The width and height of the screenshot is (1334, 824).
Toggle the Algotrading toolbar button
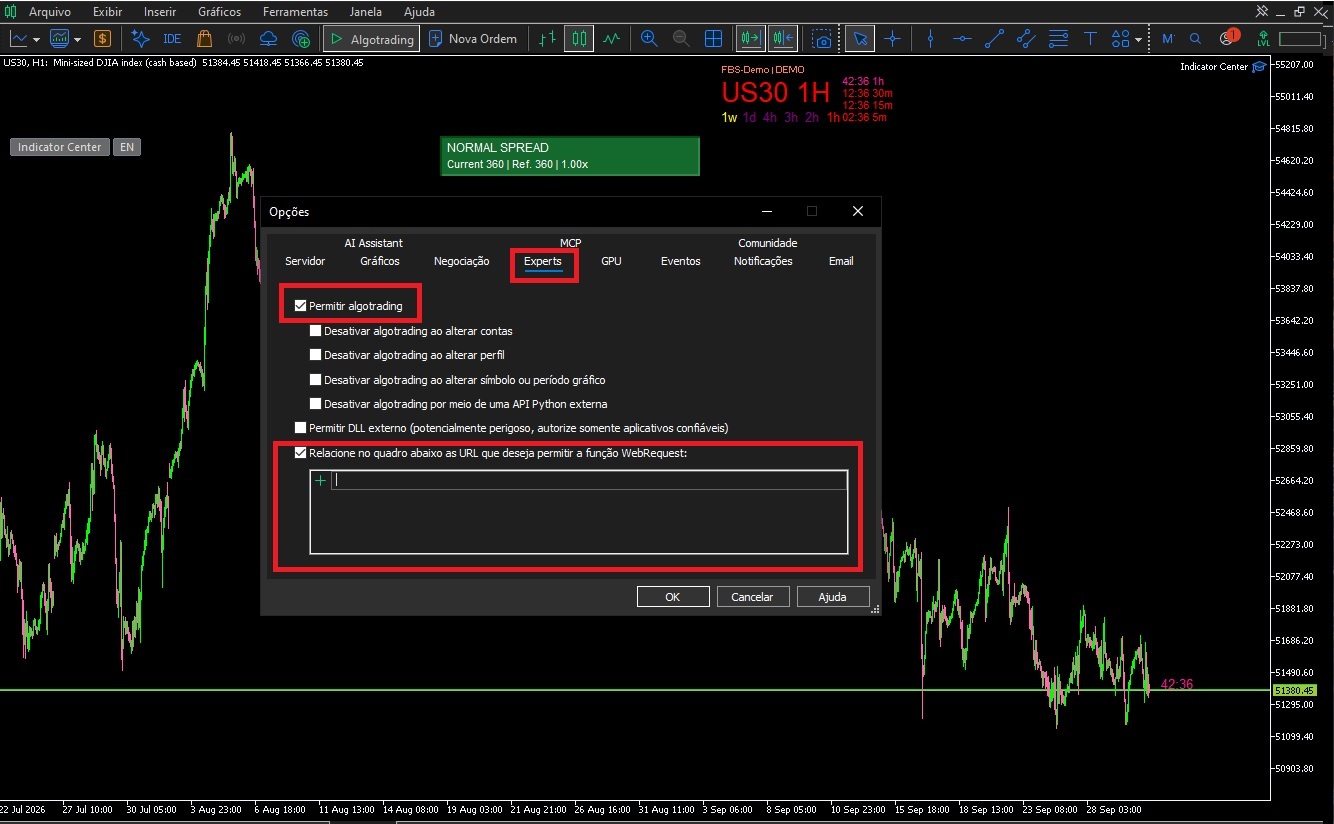(371, 39)
